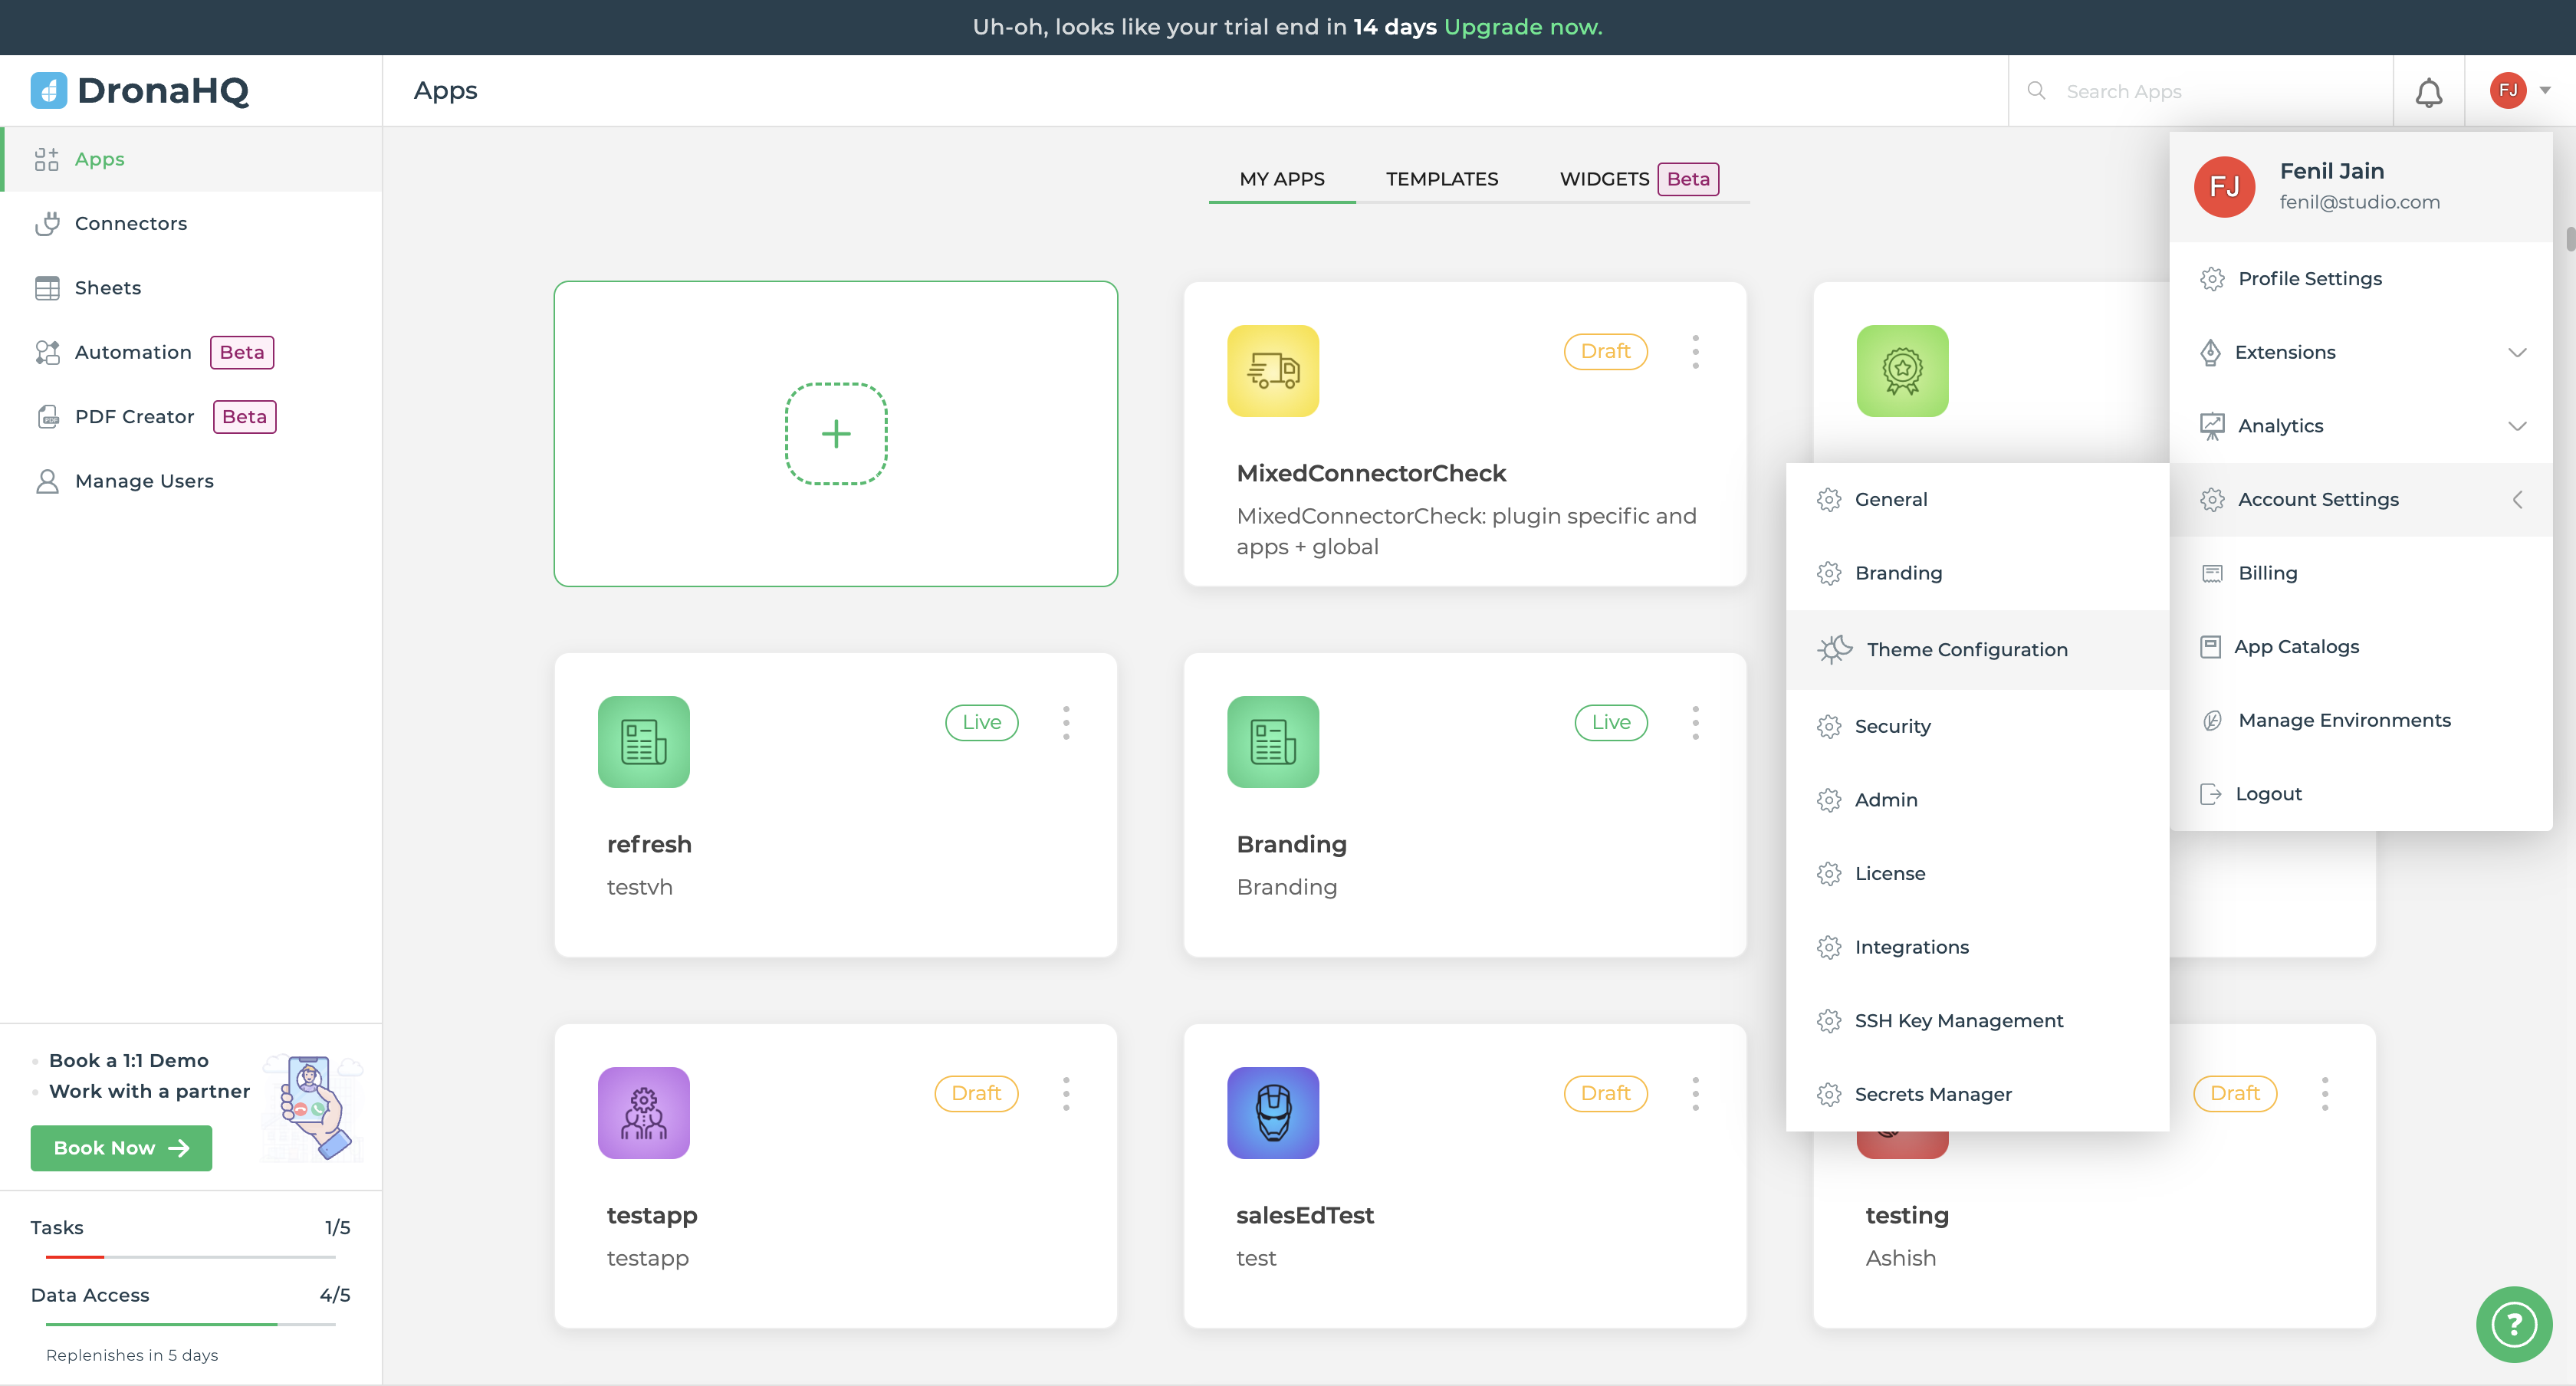Click the salesEdTest helmet icon

tap(1272, 1113)
